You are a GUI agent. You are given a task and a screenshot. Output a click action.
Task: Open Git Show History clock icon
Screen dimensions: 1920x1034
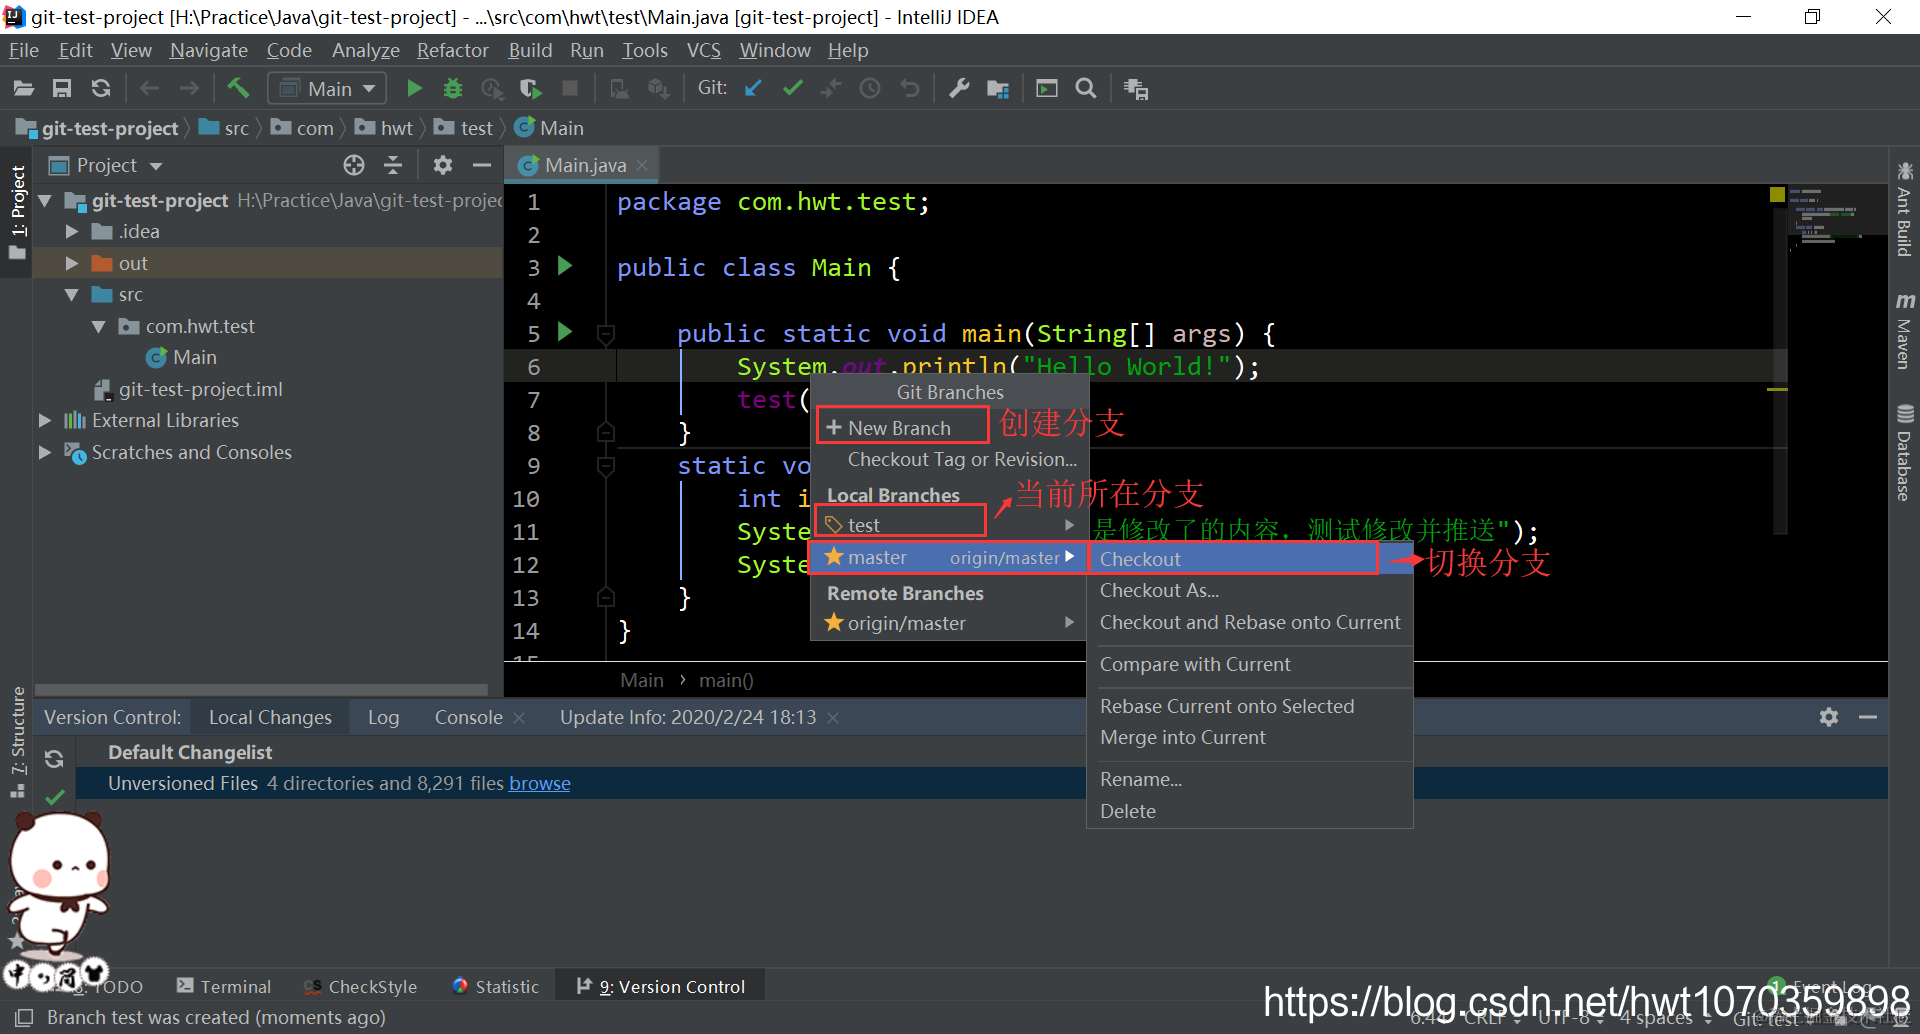tap(870, 89)
